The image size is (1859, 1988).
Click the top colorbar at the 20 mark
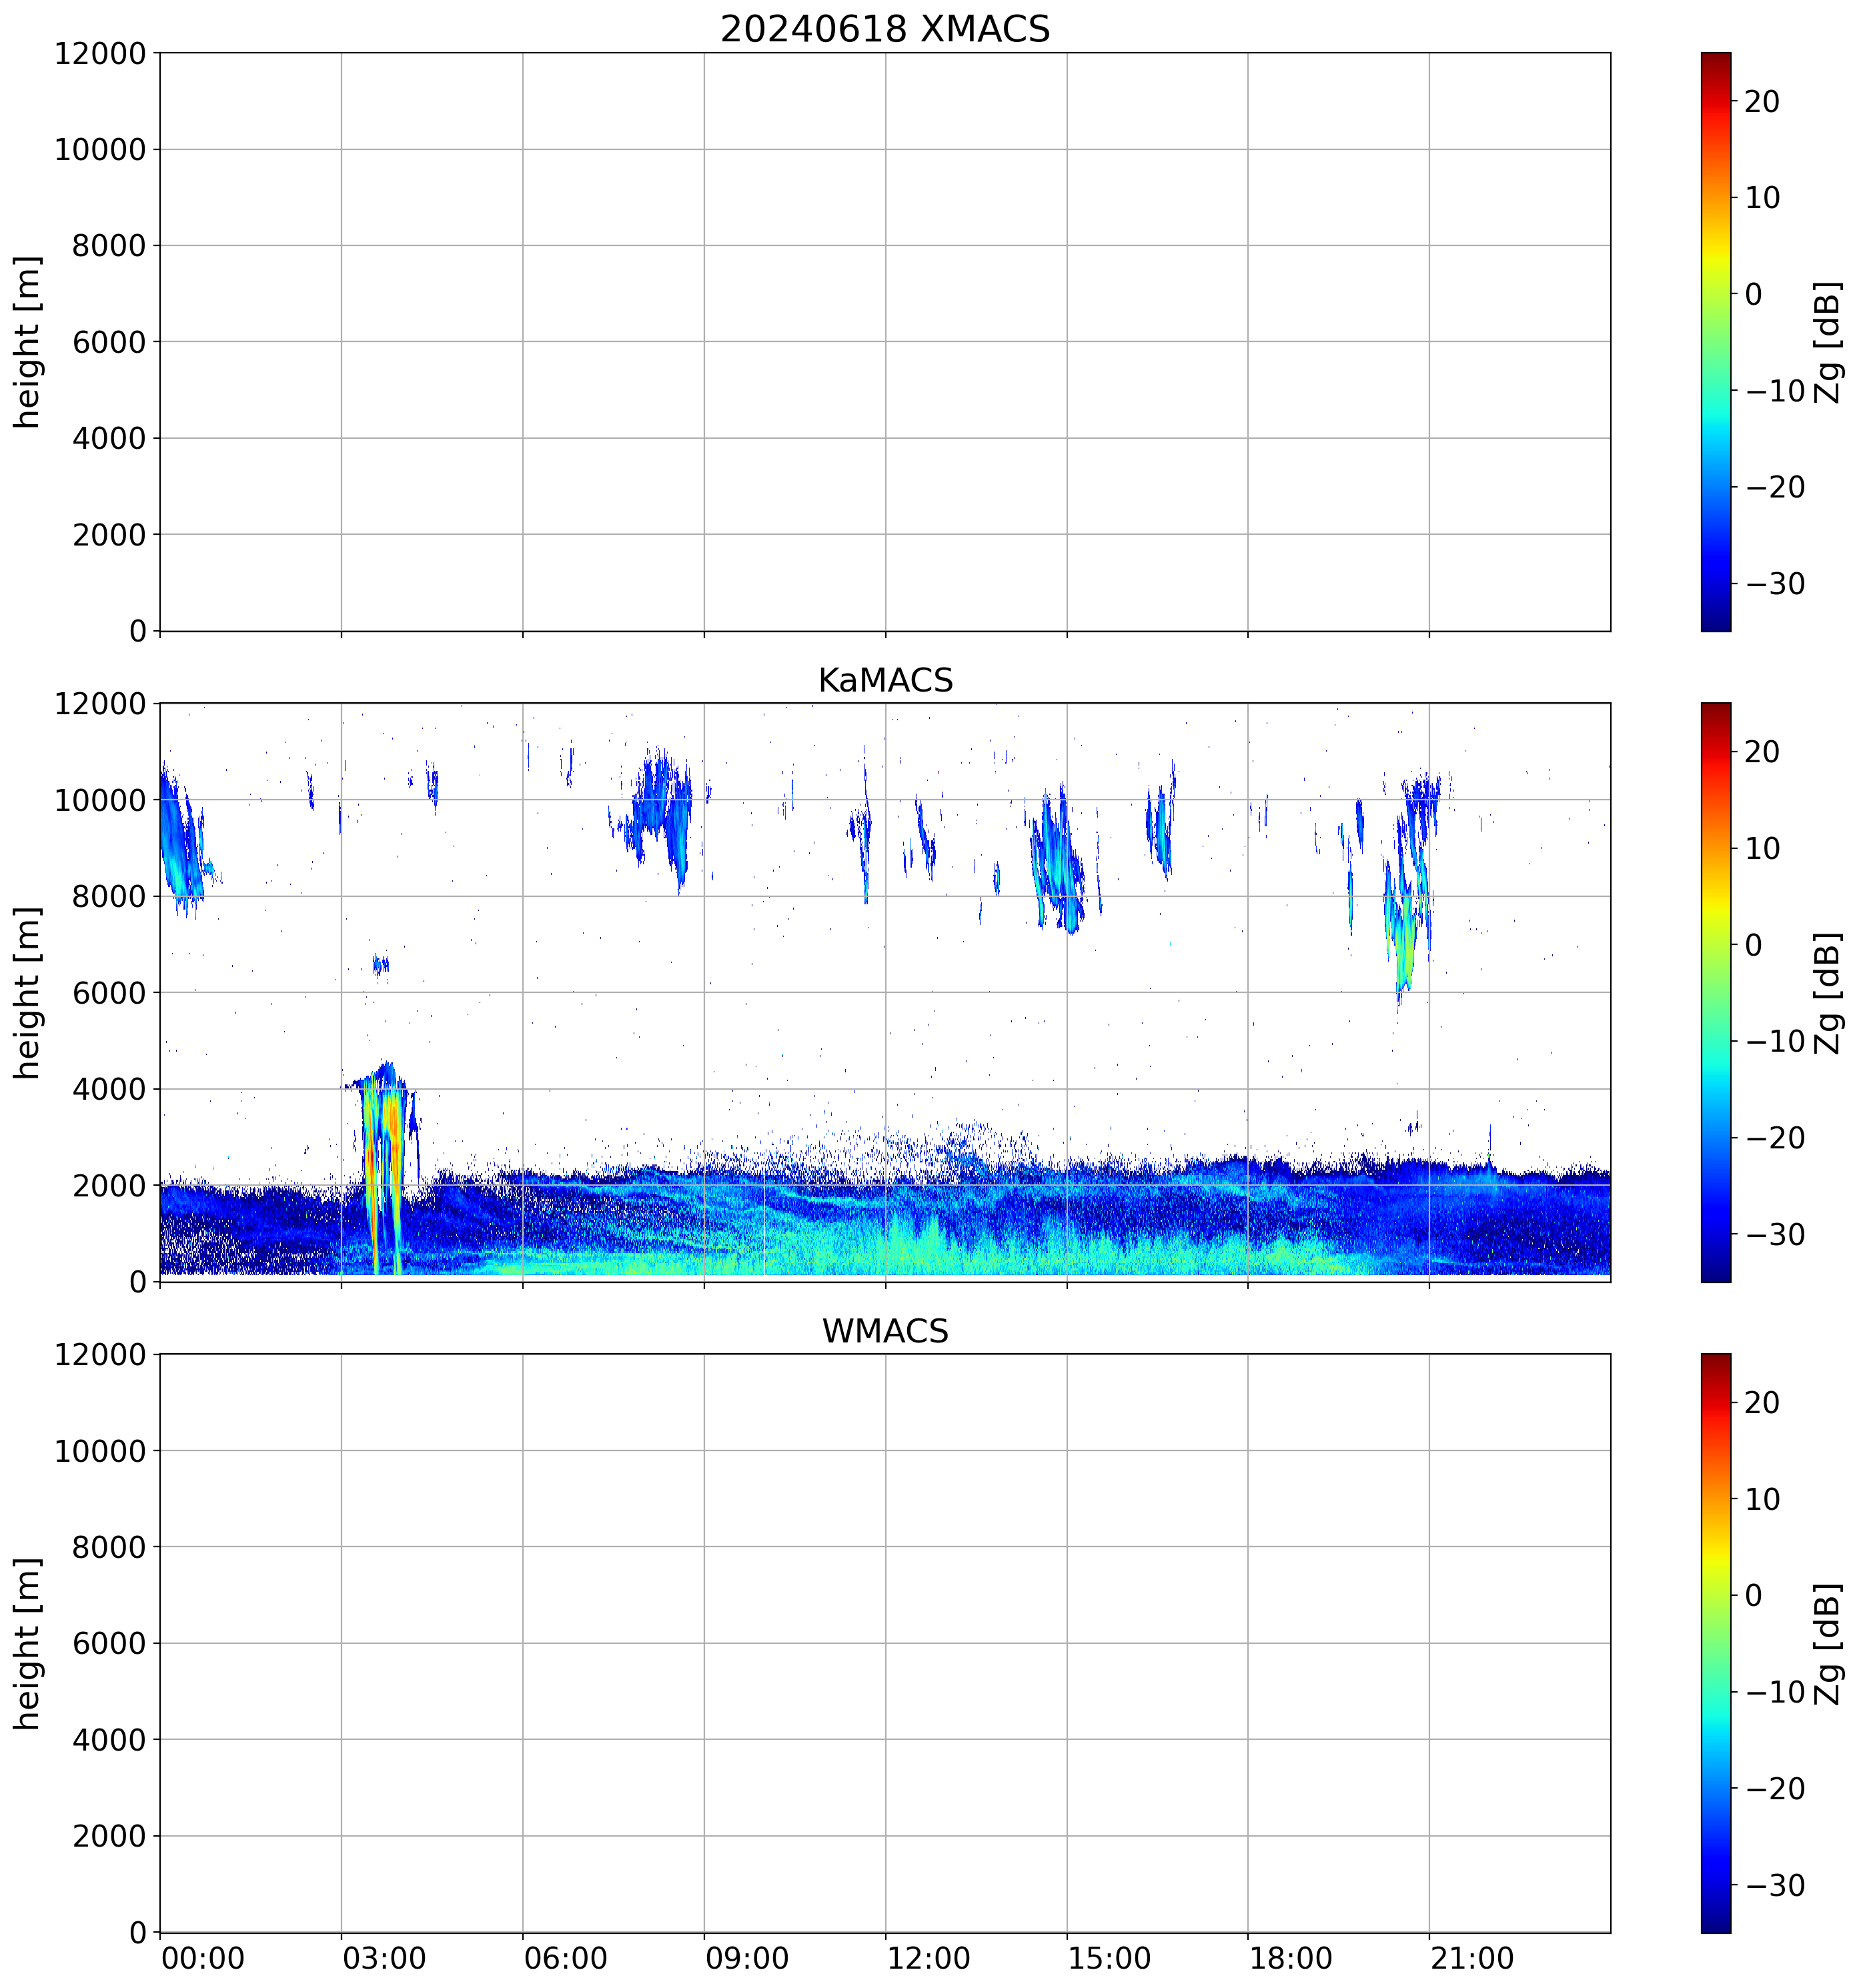coord(1715,101)
